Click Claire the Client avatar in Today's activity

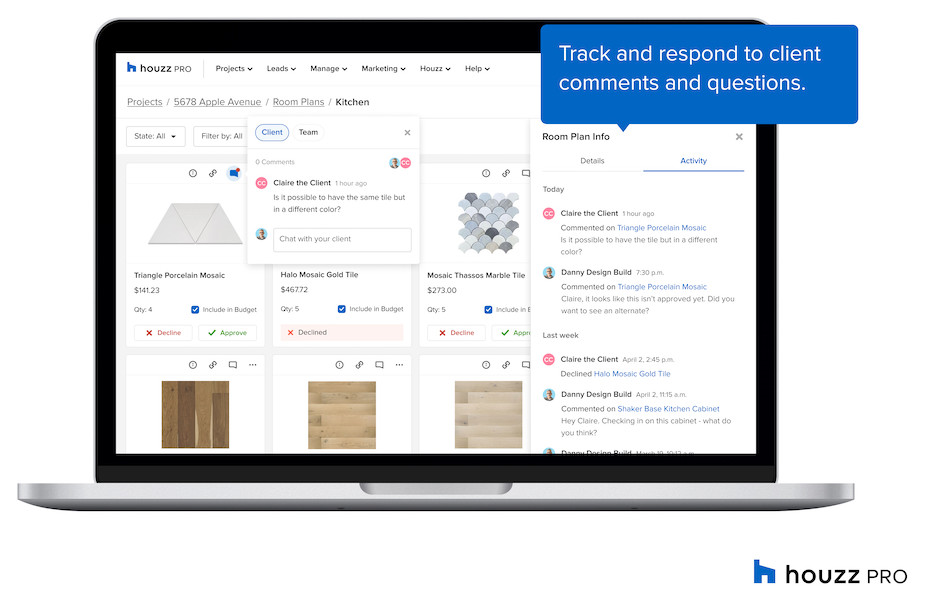point(549,213)
